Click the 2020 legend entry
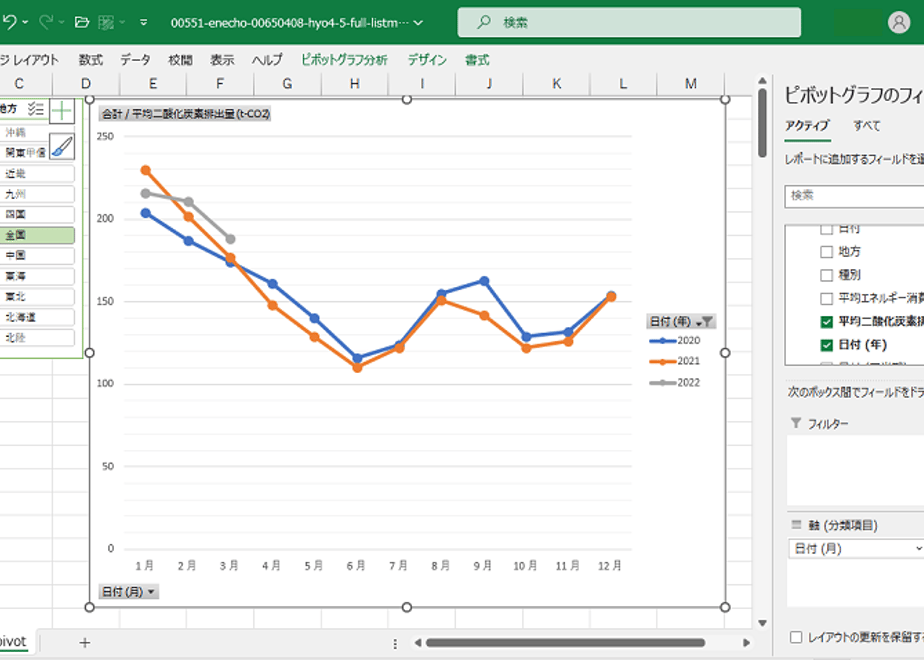 tap(674, 341)
